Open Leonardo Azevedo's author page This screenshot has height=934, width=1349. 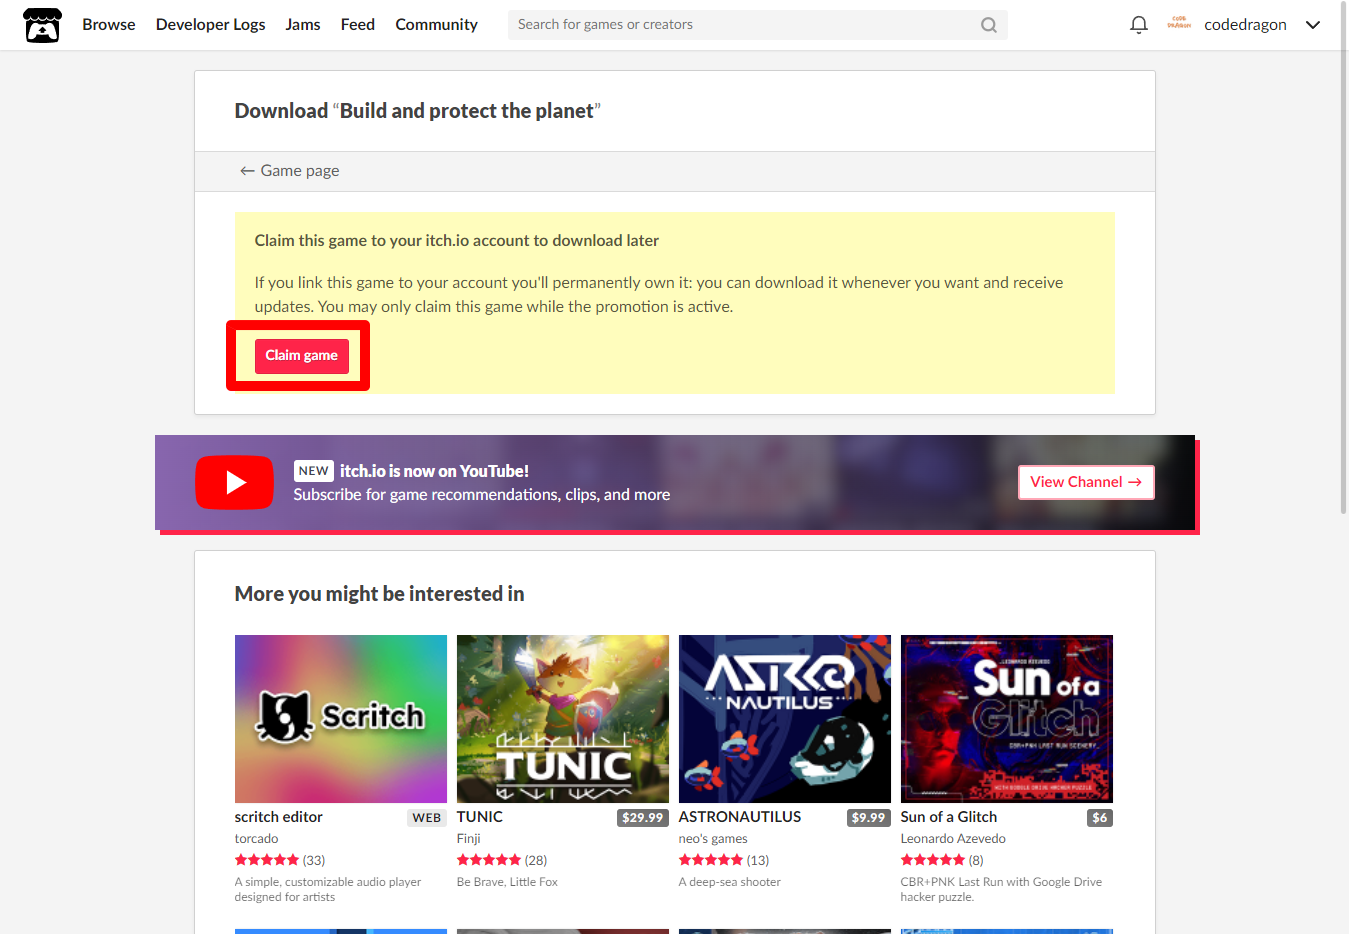[x=953, y=839]
